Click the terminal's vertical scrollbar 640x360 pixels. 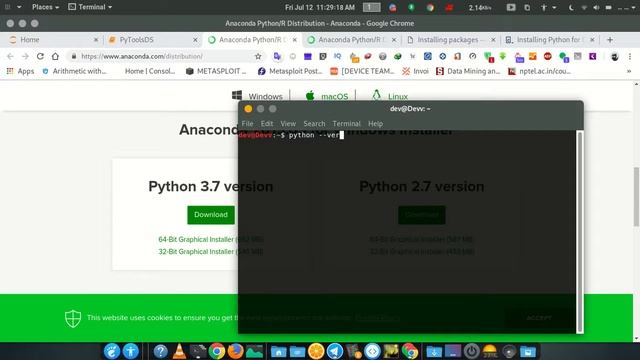[x=580, y=231]
